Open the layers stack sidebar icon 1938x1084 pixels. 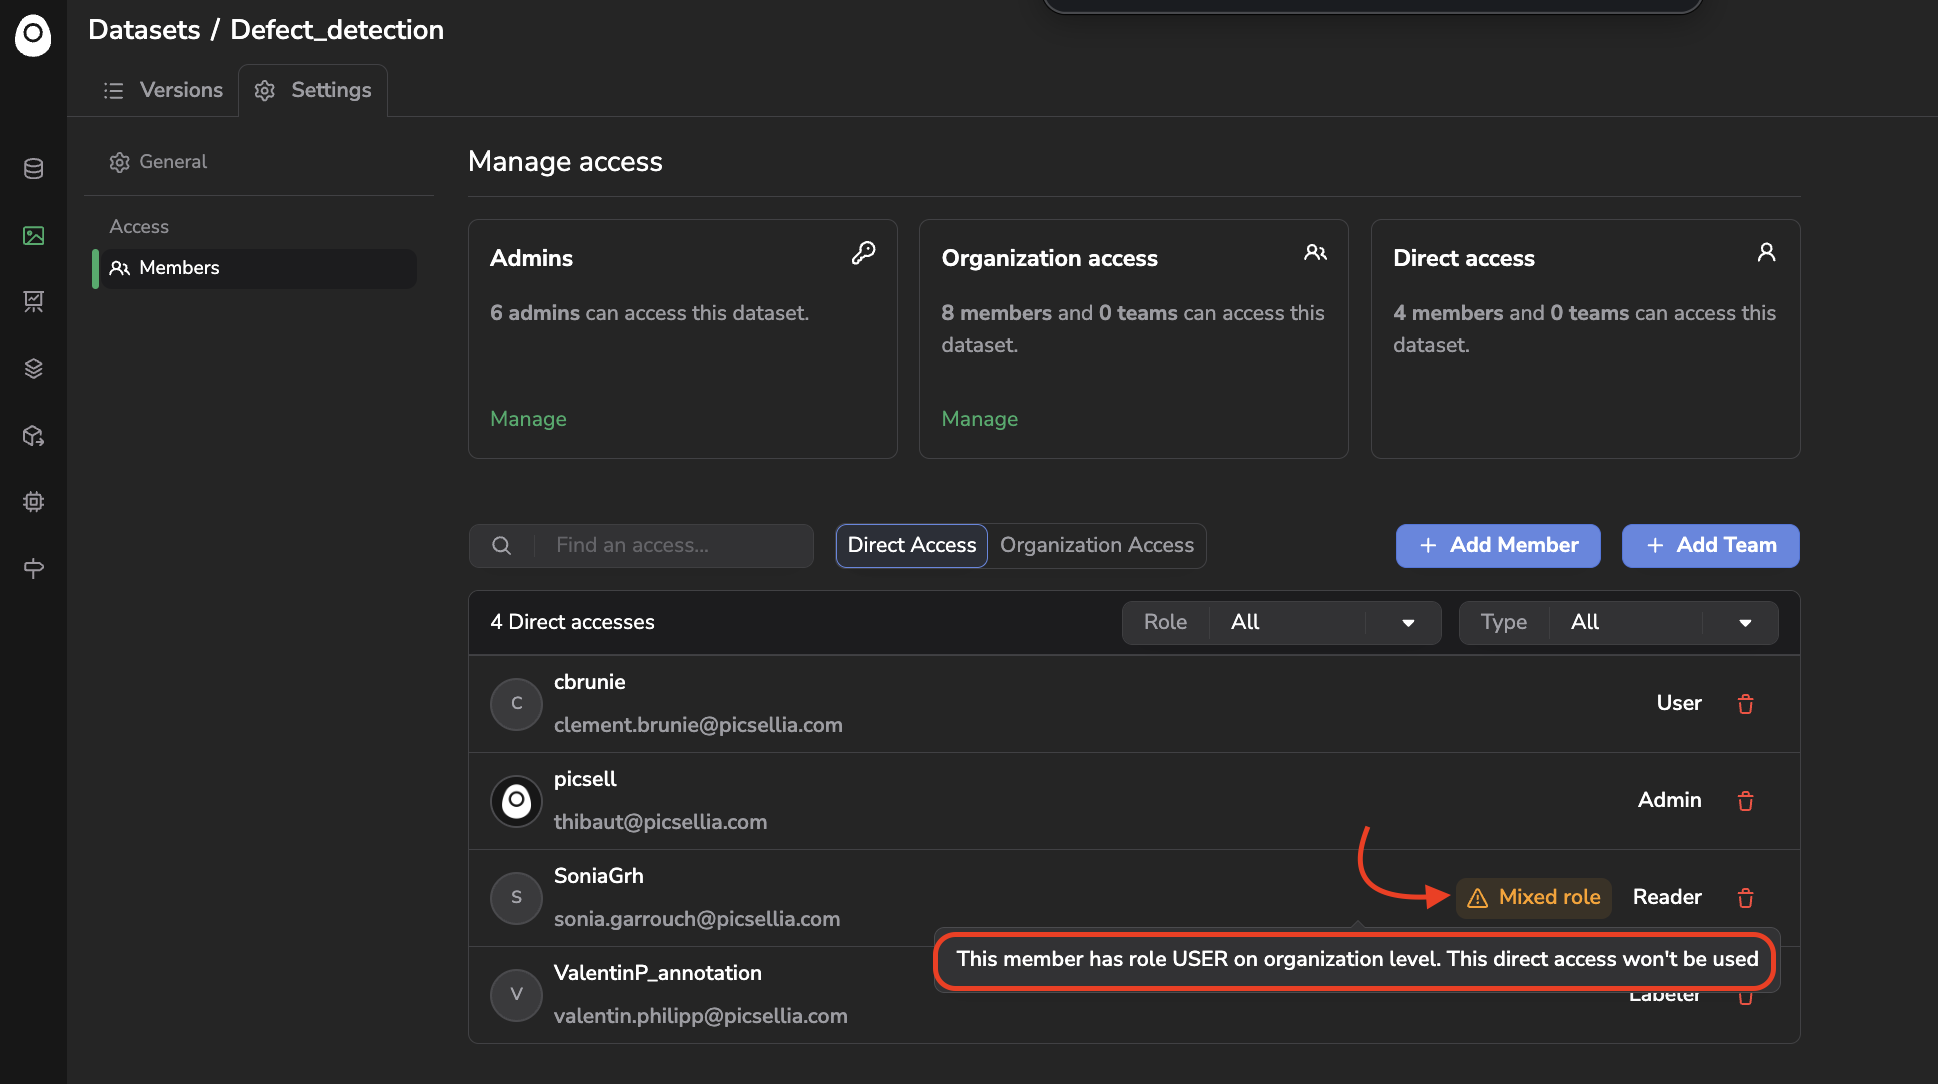point(33,368)
